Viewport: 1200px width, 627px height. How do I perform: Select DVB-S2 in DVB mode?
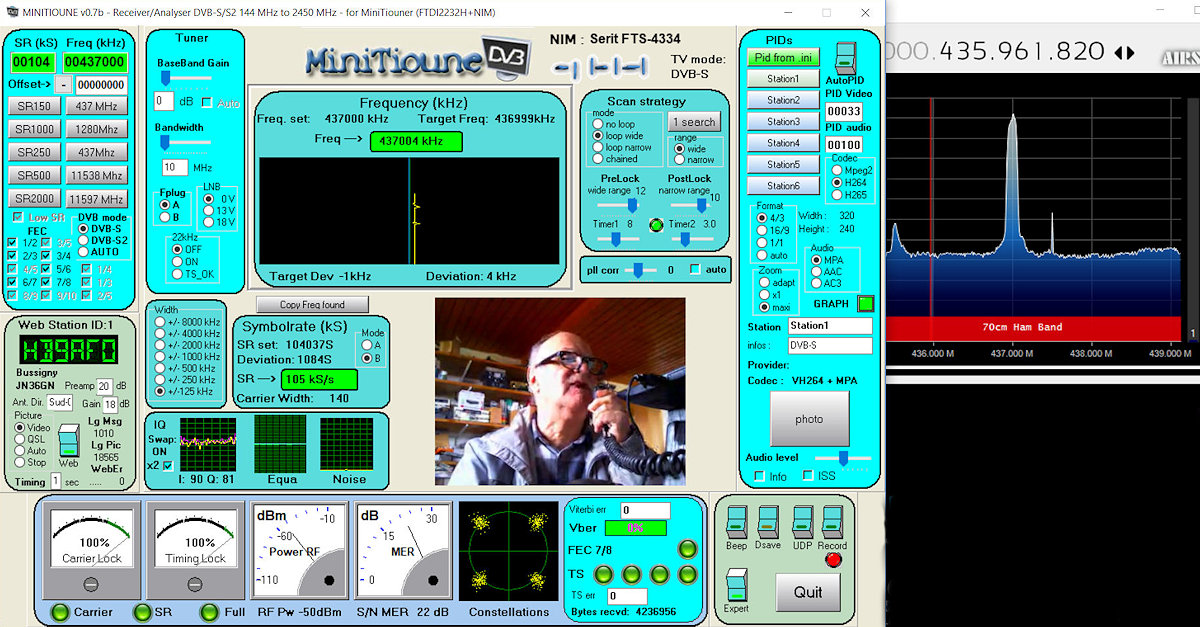(83, 240)
